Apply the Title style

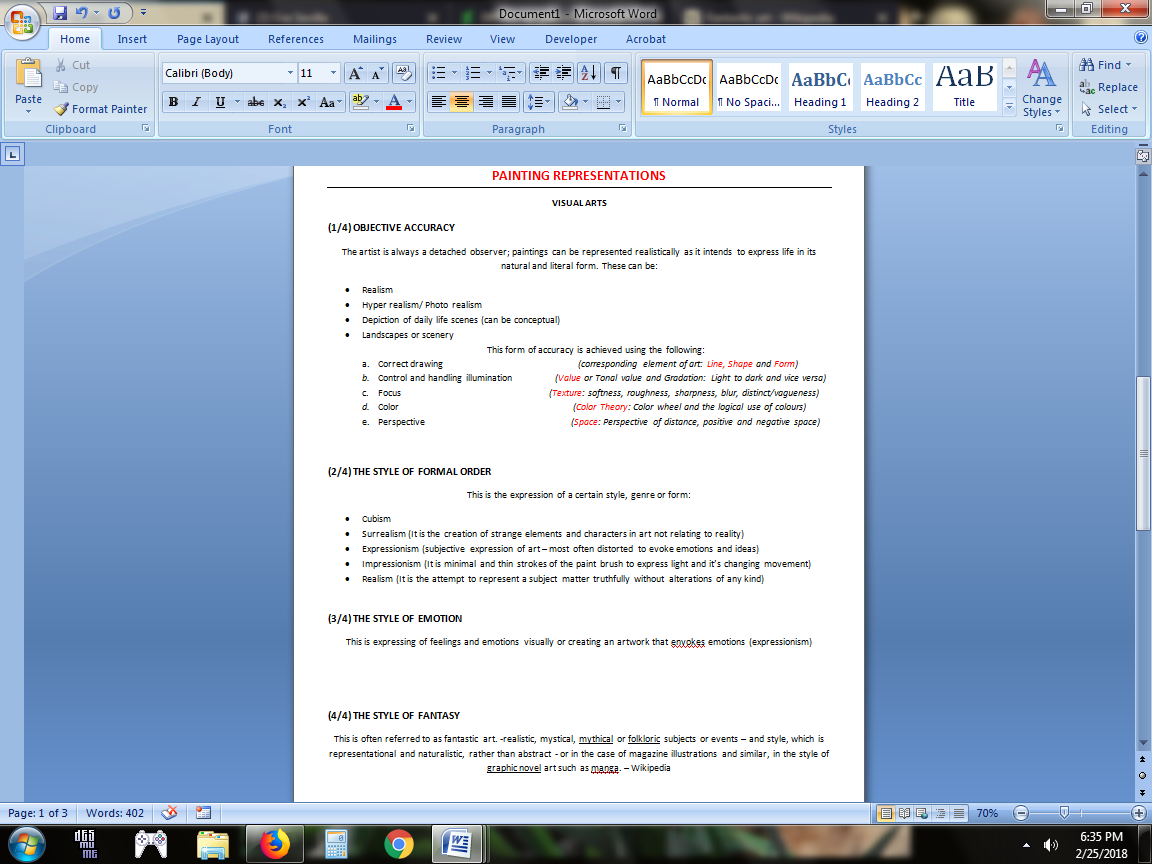[964, 87]
